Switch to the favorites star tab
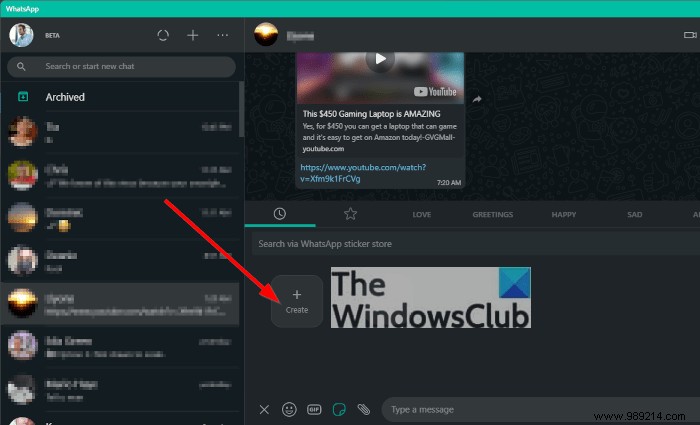The image size is (700, 425). [350, 214]
